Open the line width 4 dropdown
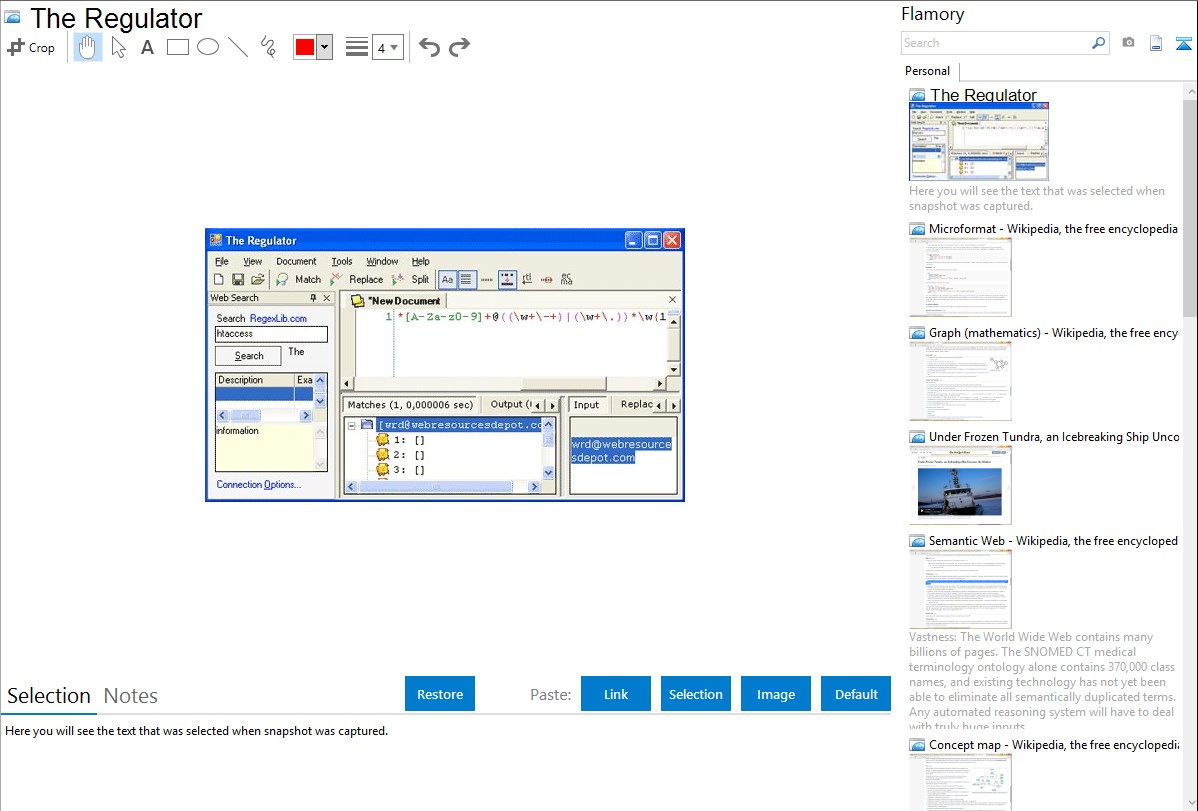The height and width of the screenshot is (811, 1198). [x=387, y=47]
